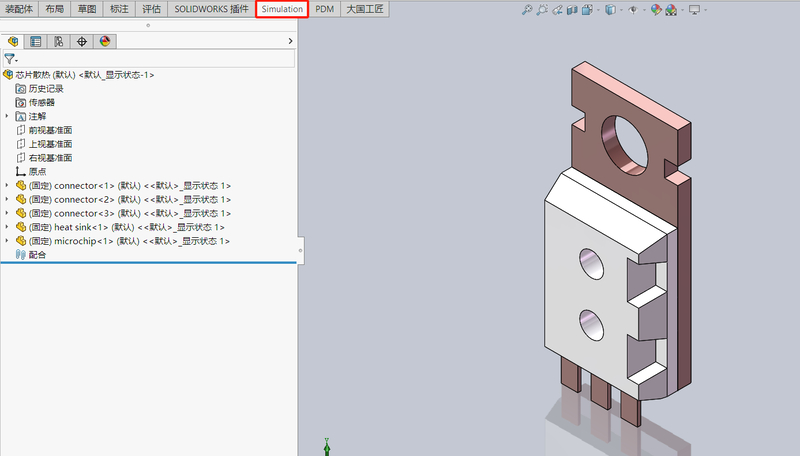This screenshot has width=800, height=456.
Task: Switch to the Simulation tab
Action: pyautogui.click(x=282, y=9)
